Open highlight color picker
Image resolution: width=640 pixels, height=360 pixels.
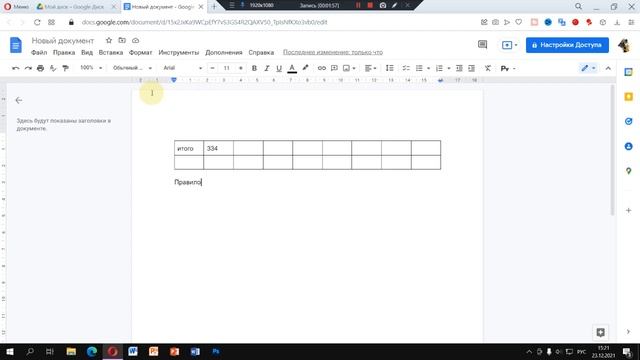[x=305, y=68]
